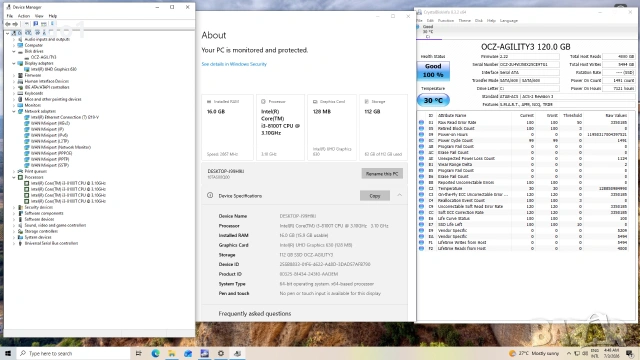This screenshot has height=360, width=640.
Task: Click the Copy button for device specifications
Action: point(375,196)
